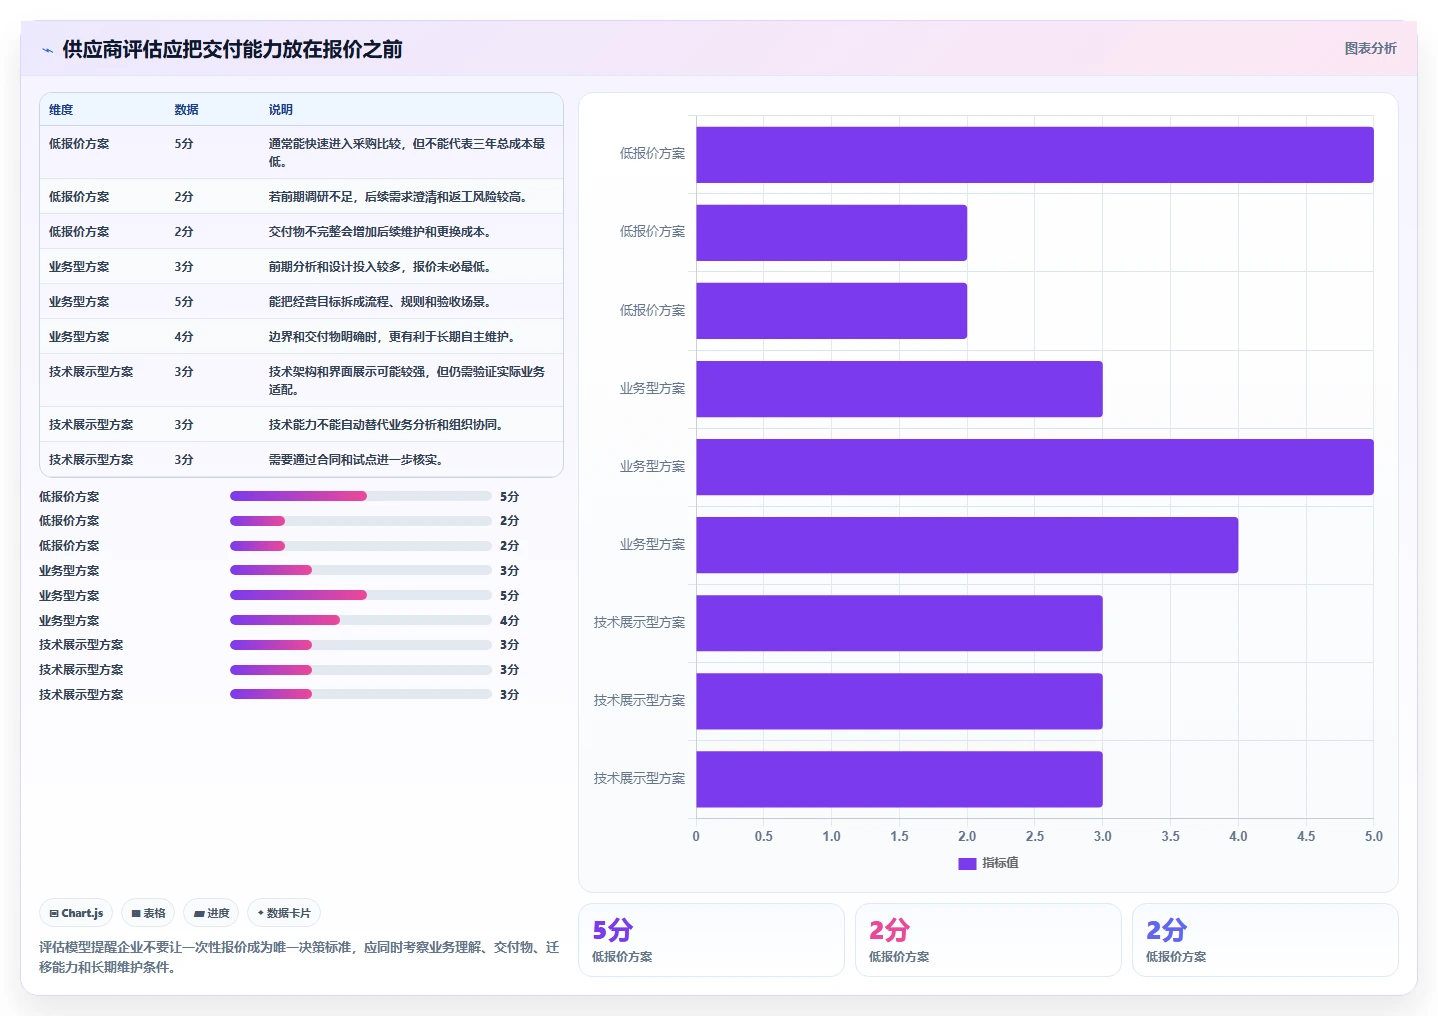The height and width of the screenshot is (1016, 1438).
Task: Click 4分 cell in the table
Action: pos(184,337)
